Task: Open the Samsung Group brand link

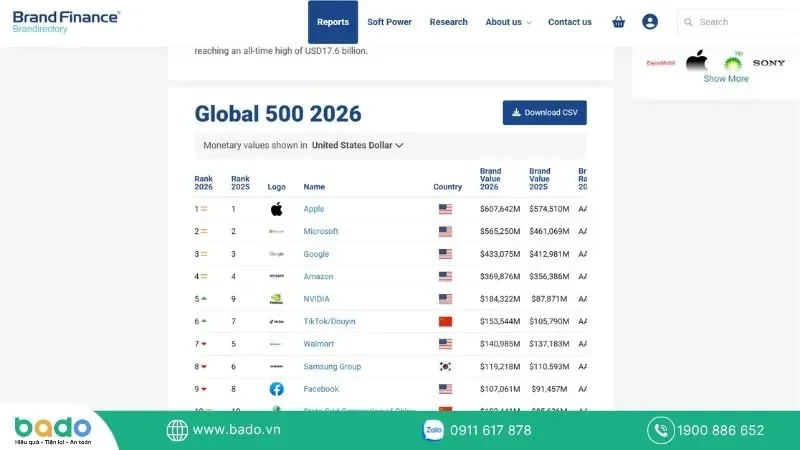Action: 332,366
